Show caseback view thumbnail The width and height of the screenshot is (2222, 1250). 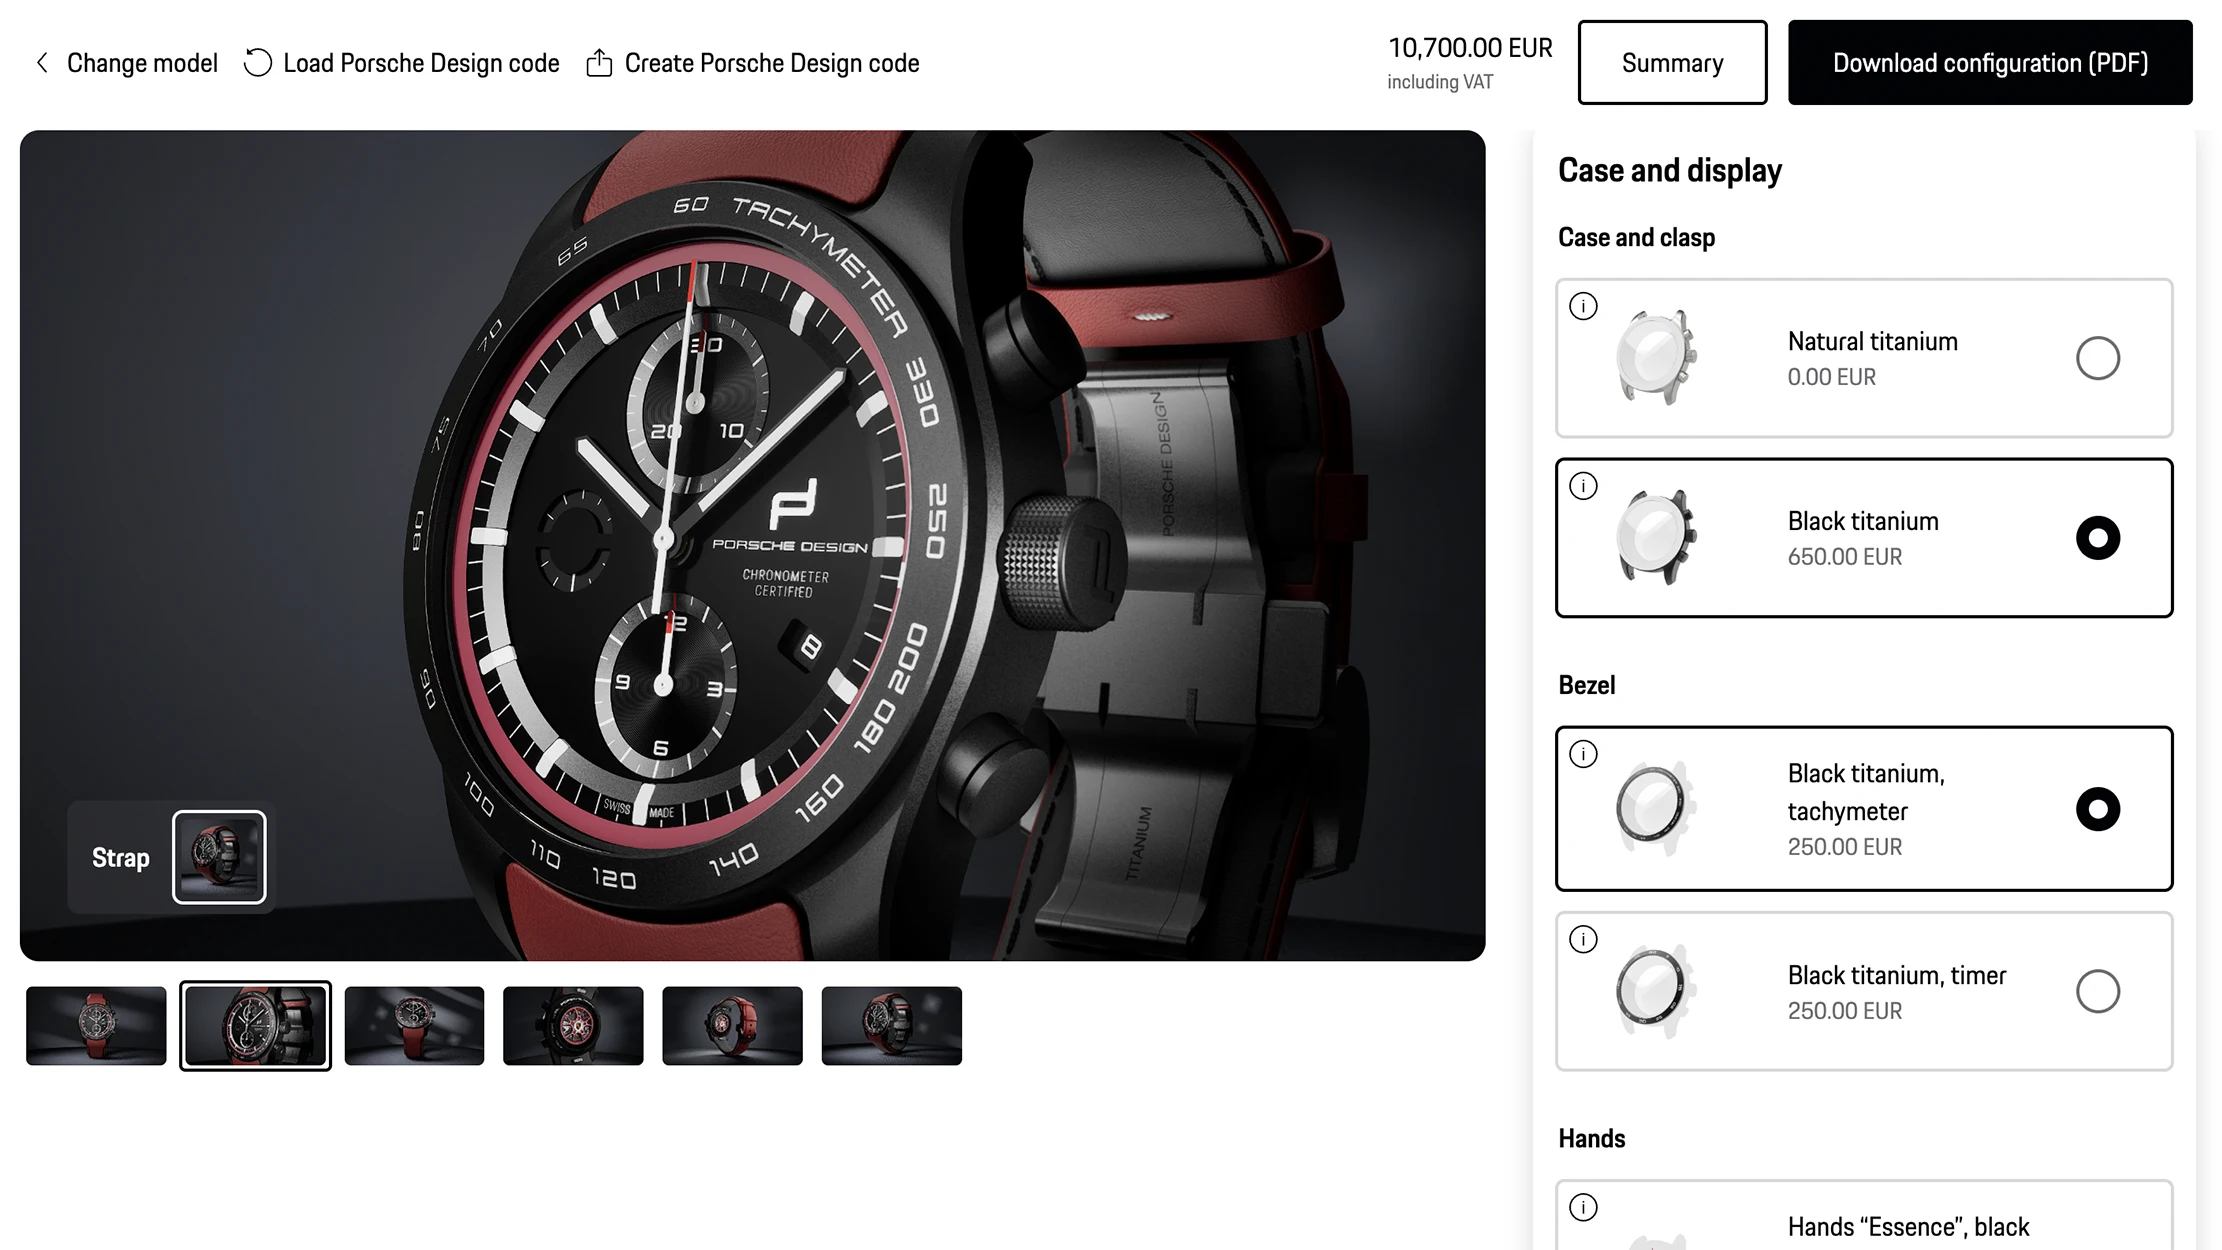(x=573, y=1025)
